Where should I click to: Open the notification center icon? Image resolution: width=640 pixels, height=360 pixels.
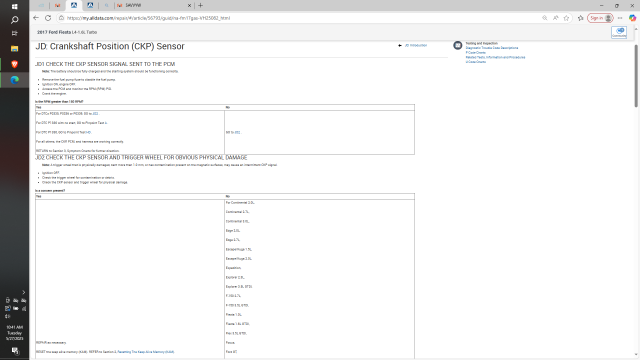click(x=15, y=351)
